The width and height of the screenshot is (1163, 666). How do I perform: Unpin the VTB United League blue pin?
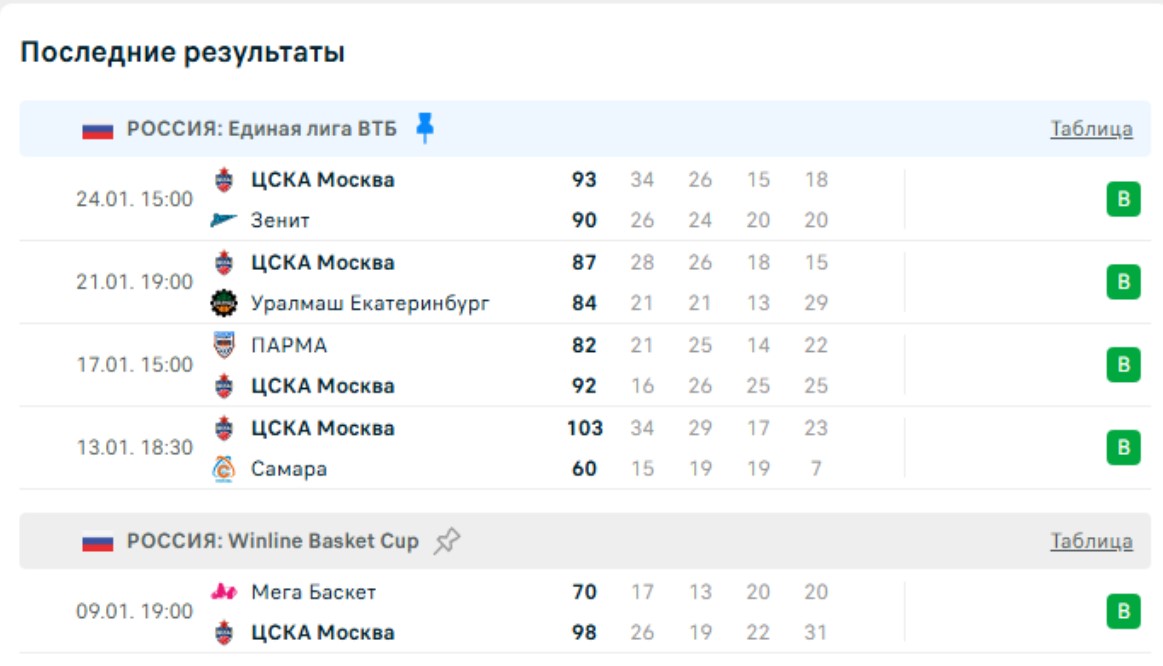pyautogui.click(x=425, y=128)
